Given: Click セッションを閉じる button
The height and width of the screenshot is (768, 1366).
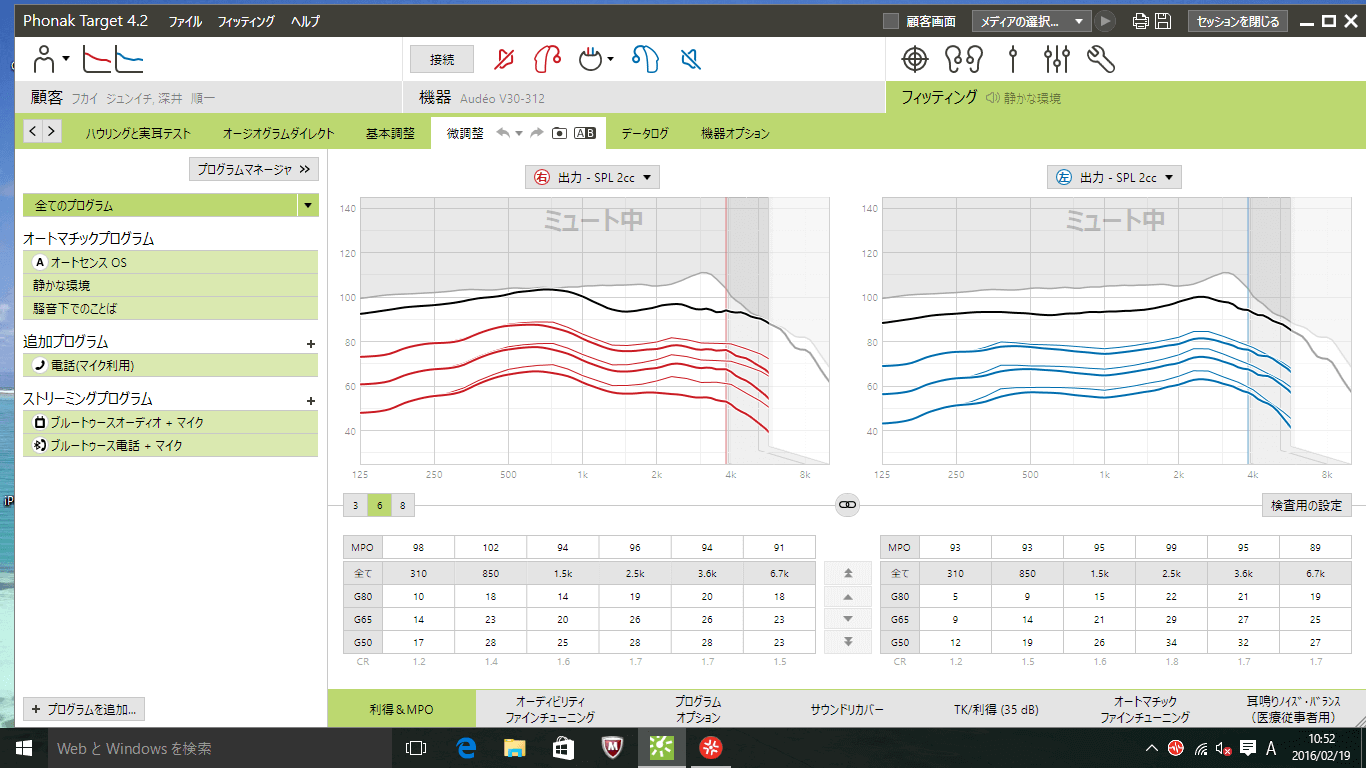Looking at the screenshot, I should click(x=1237, y=21).
